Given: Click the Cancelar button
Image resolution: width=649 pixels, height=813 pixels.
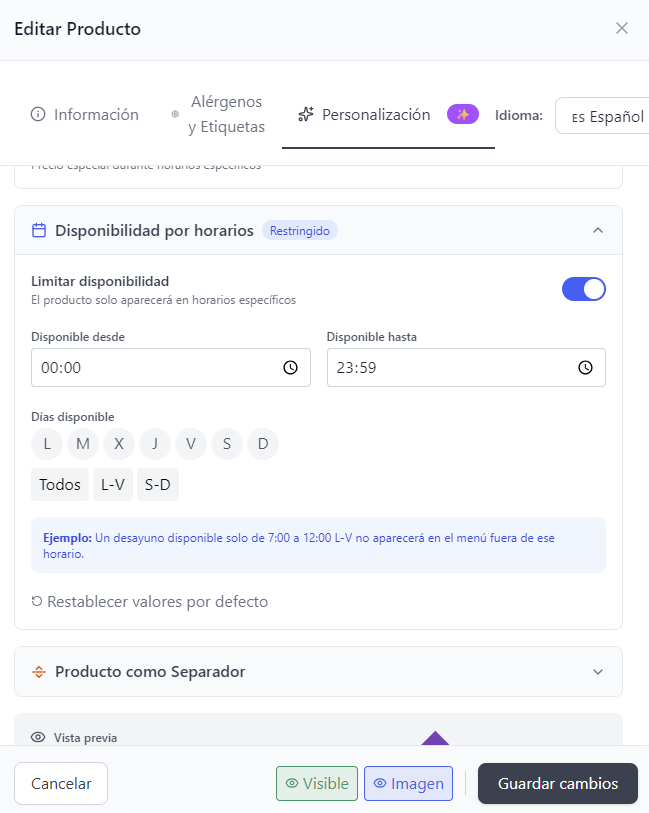Looking at the screenshot, I should tap(61, 784).
